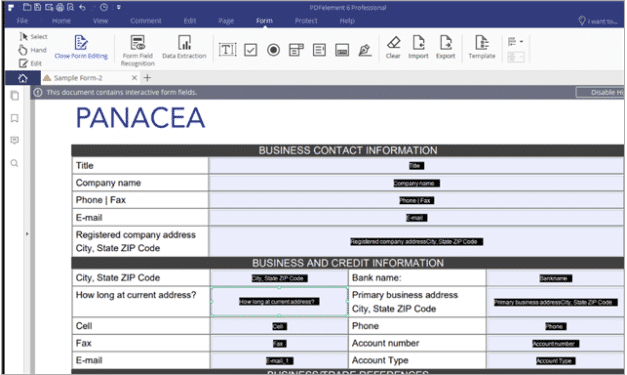The width and height of the screenshot is (627, 375).
Task: Expand the collapsed left side panel
Action: [x=27, y=234]
